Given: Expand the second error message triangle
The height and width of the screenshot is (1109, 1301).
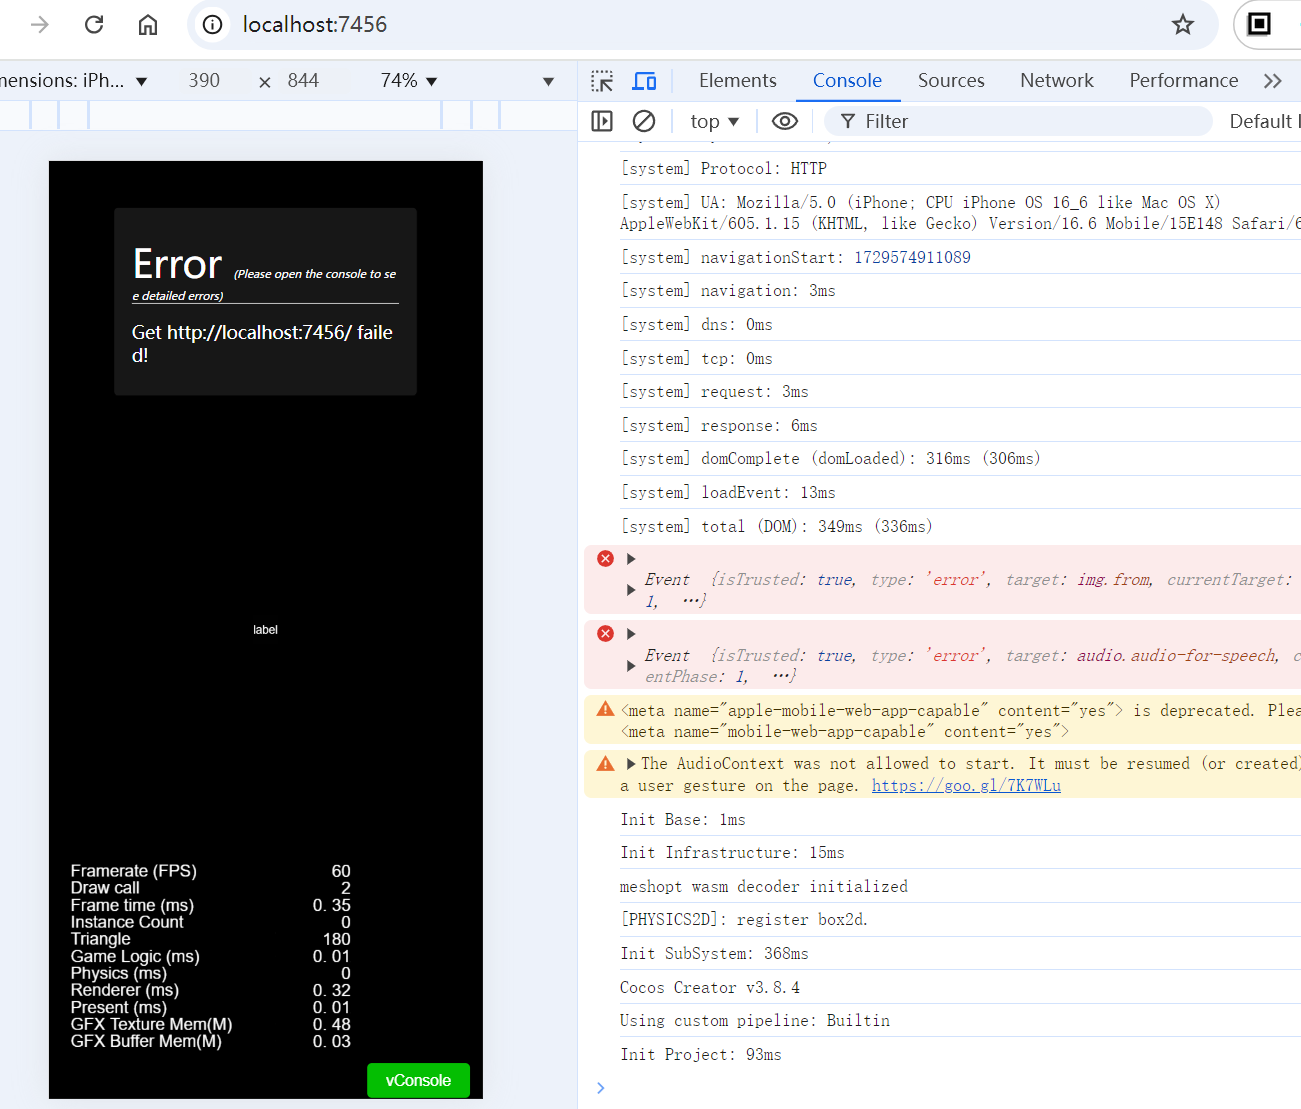Looking at the screenshot, I should 631,633.
